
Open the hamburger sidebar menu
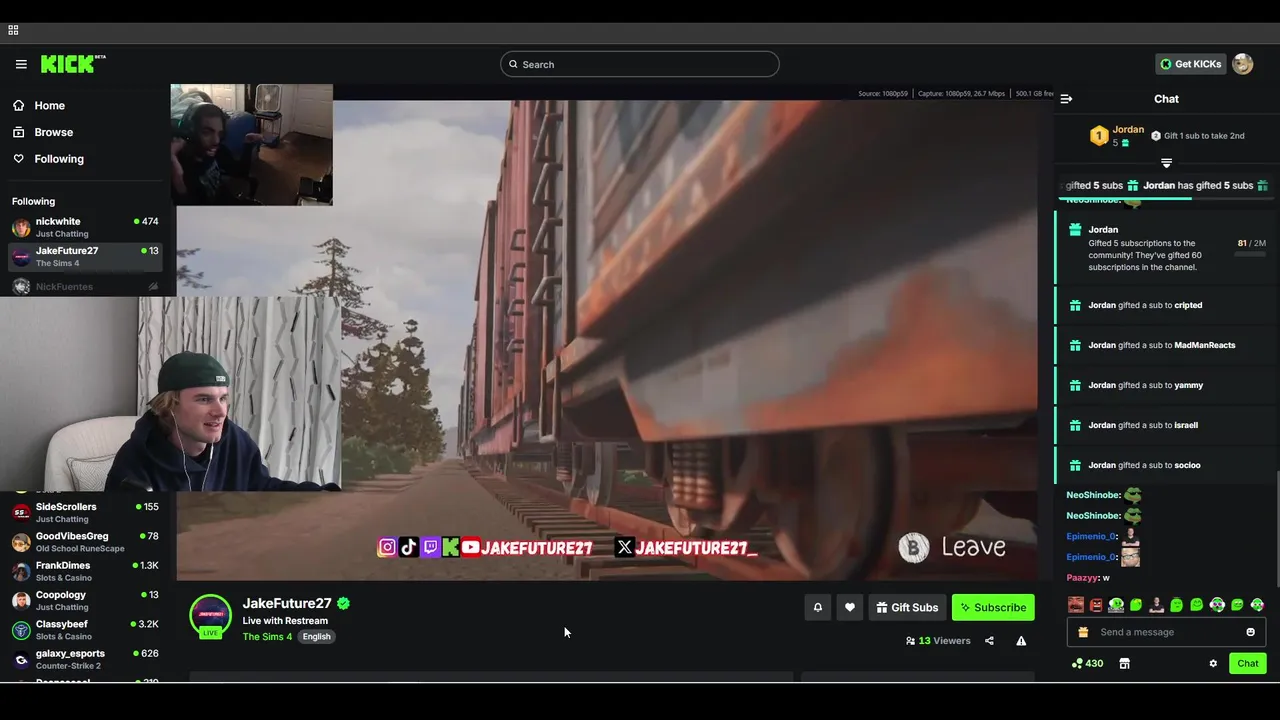[x=21, y=64]
